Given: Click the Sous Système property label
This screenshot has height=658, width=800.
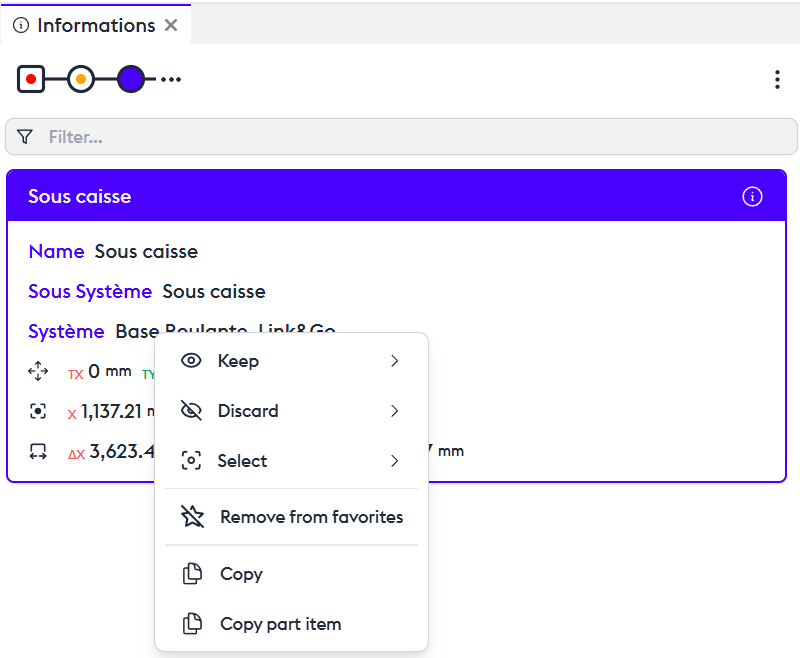Looking at the screenshot, I should click(90, 292).
